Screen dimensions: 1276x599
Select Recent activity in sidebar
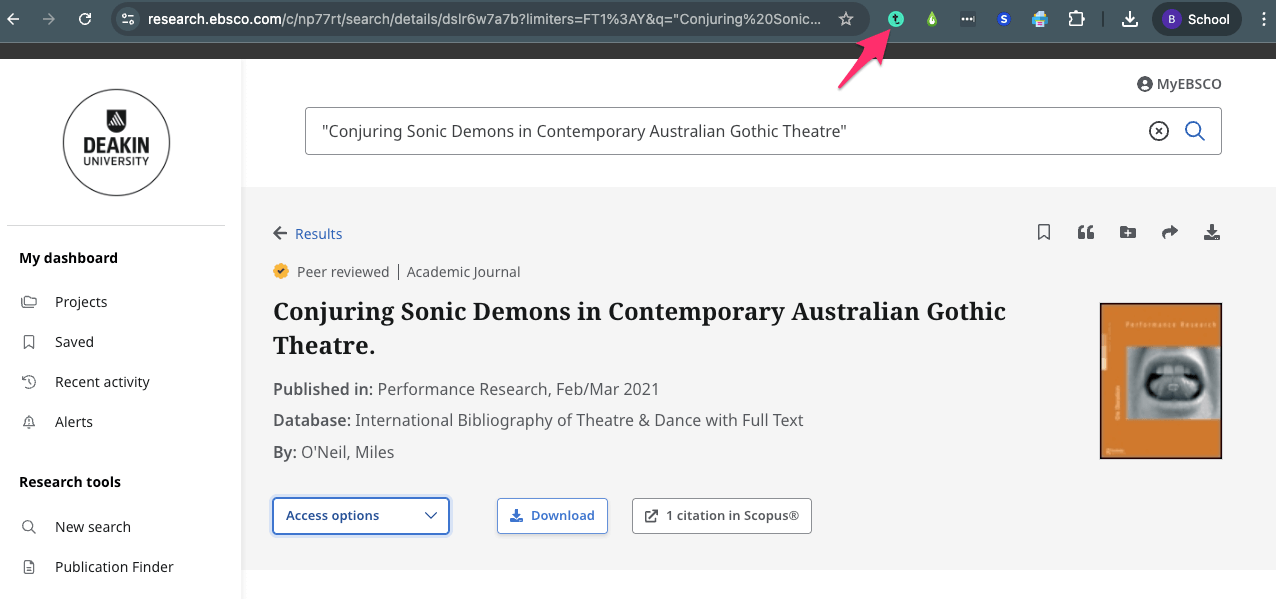click(x=102, y=382)
